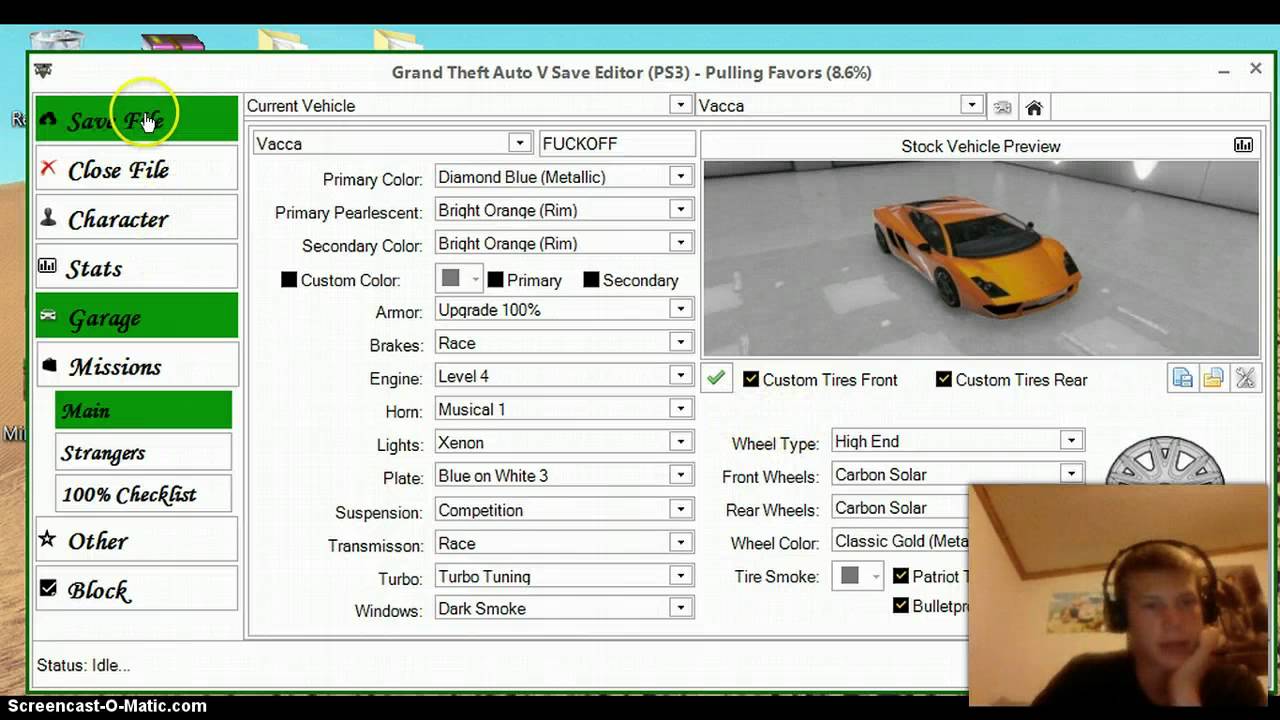
Task: Expand the Current Vehicle dropdown
Action: click(x=680, y=105)
